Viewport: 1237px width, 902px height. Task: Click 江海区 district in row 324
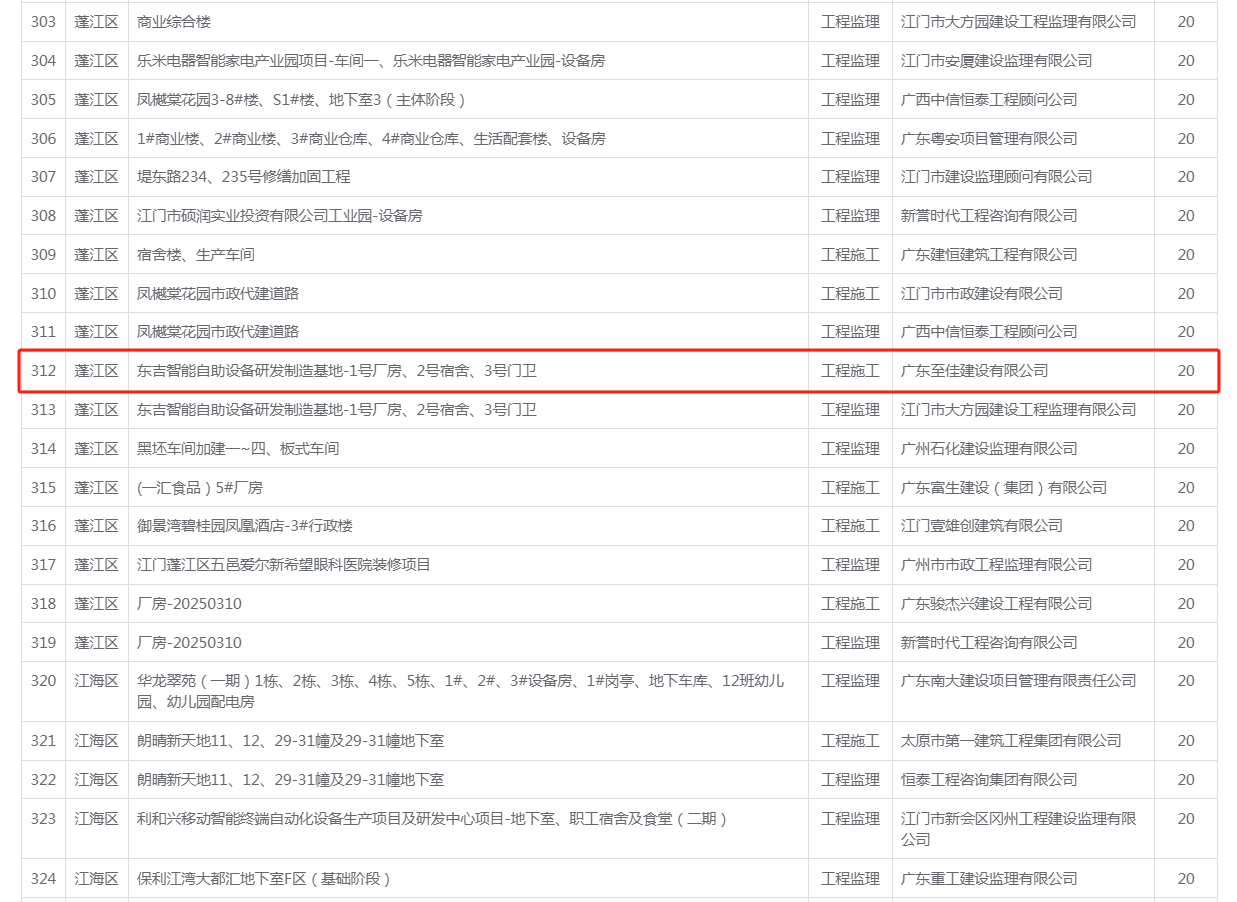96,879
